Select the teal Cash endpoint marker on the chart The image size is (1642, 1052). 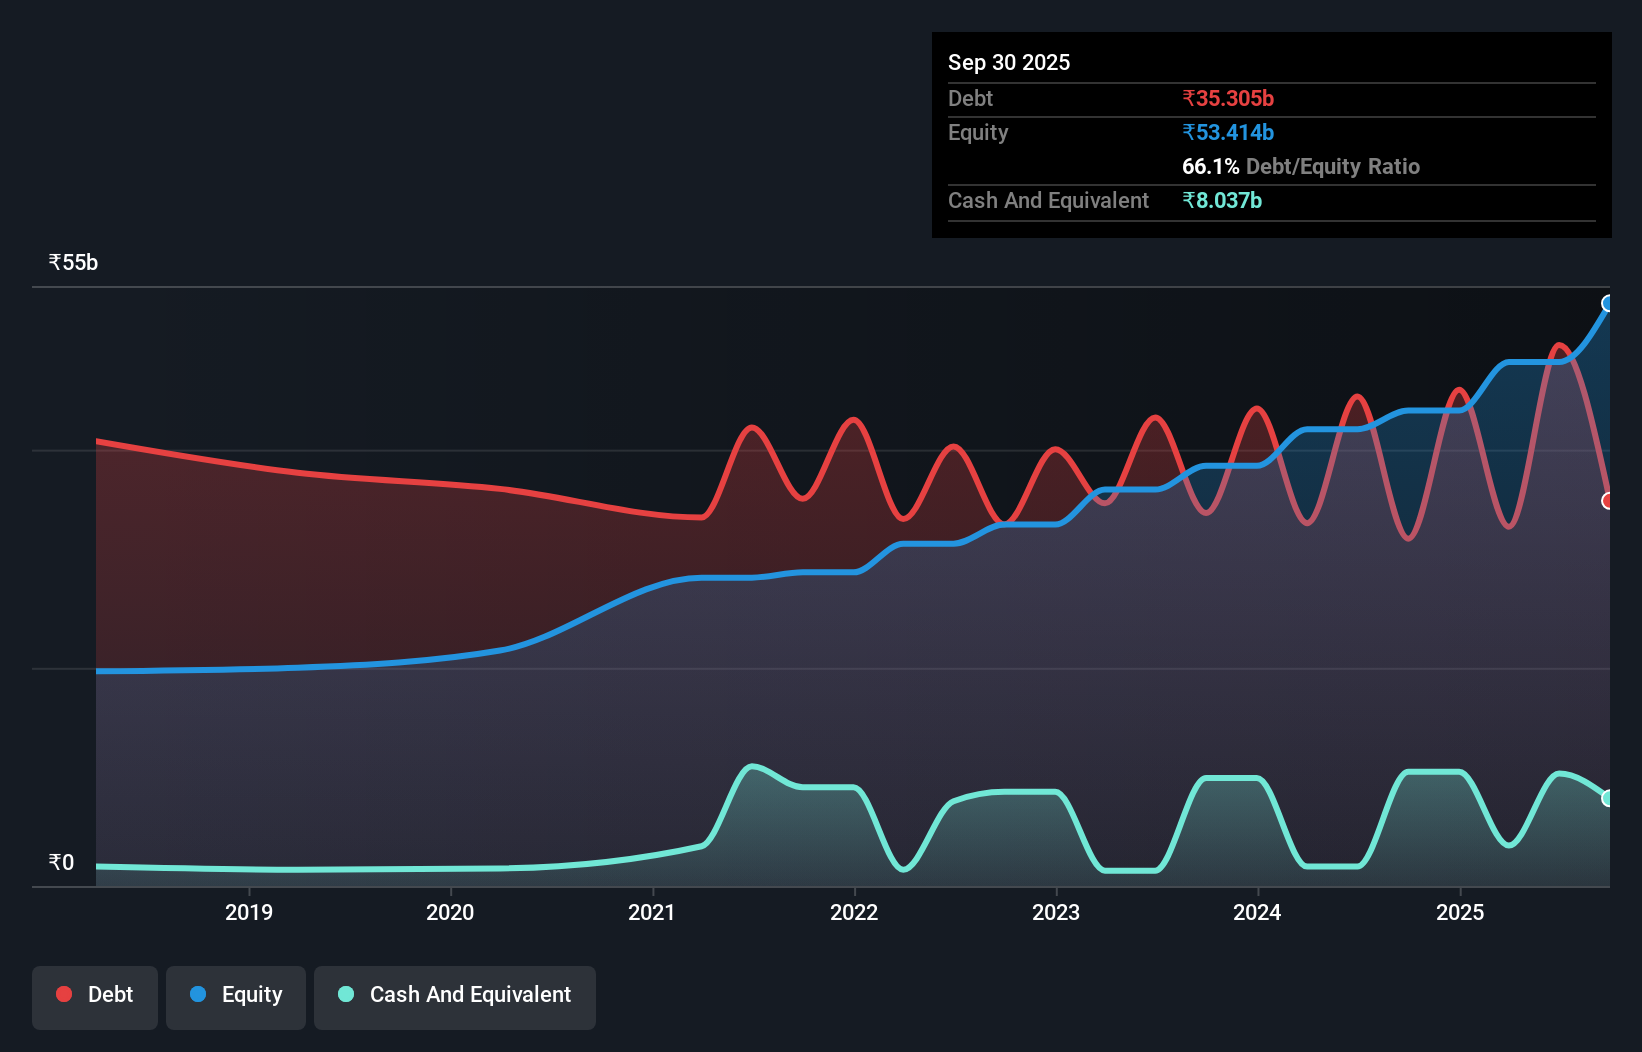click(1608, 797)
